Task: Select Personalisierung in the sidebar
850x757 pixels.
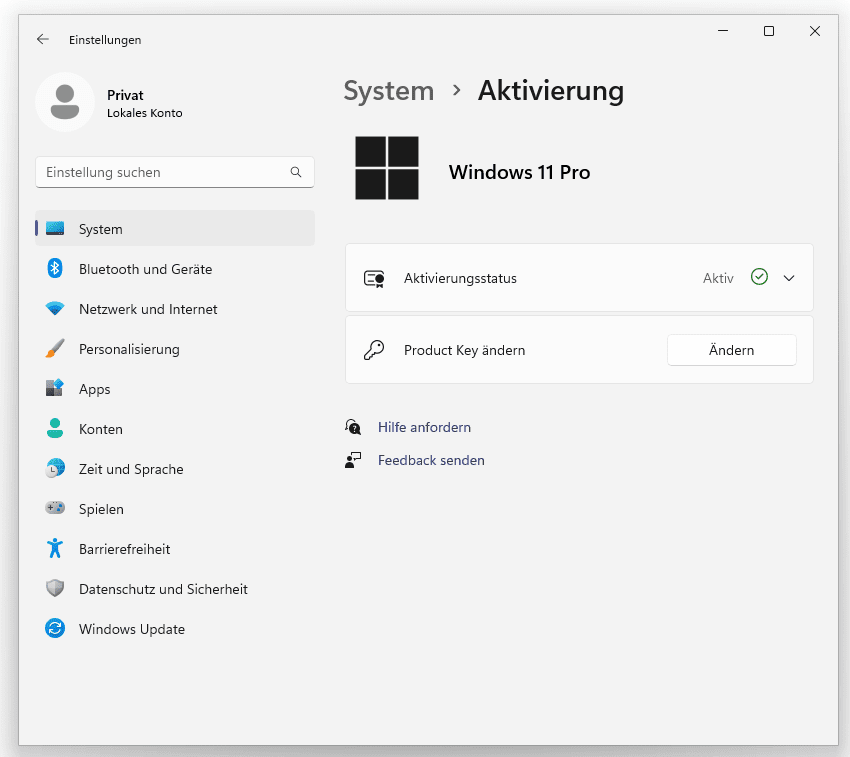Action: click(175, 349)
